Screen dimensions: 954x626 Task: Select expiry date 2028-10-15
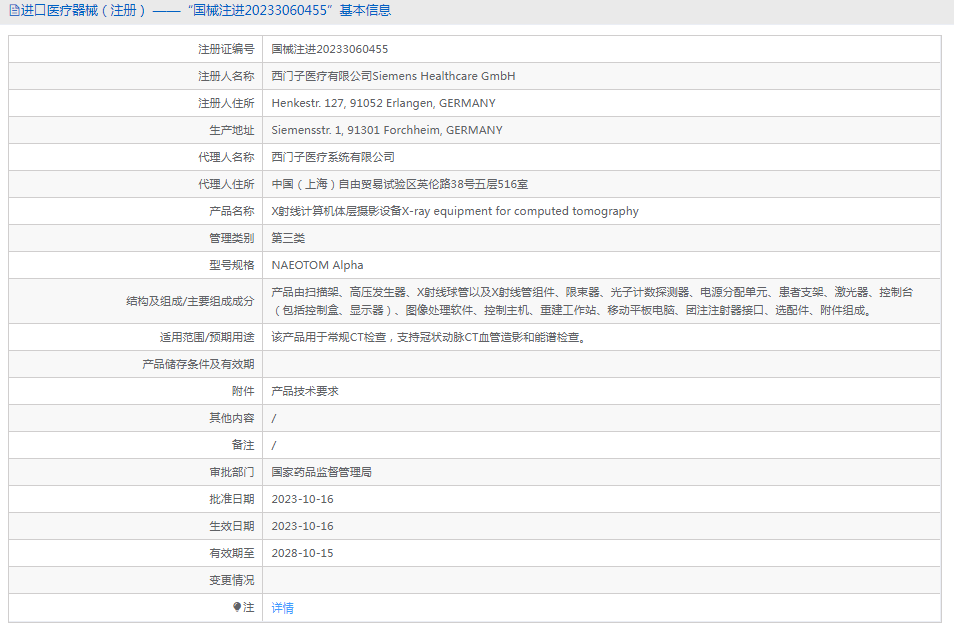302,553
